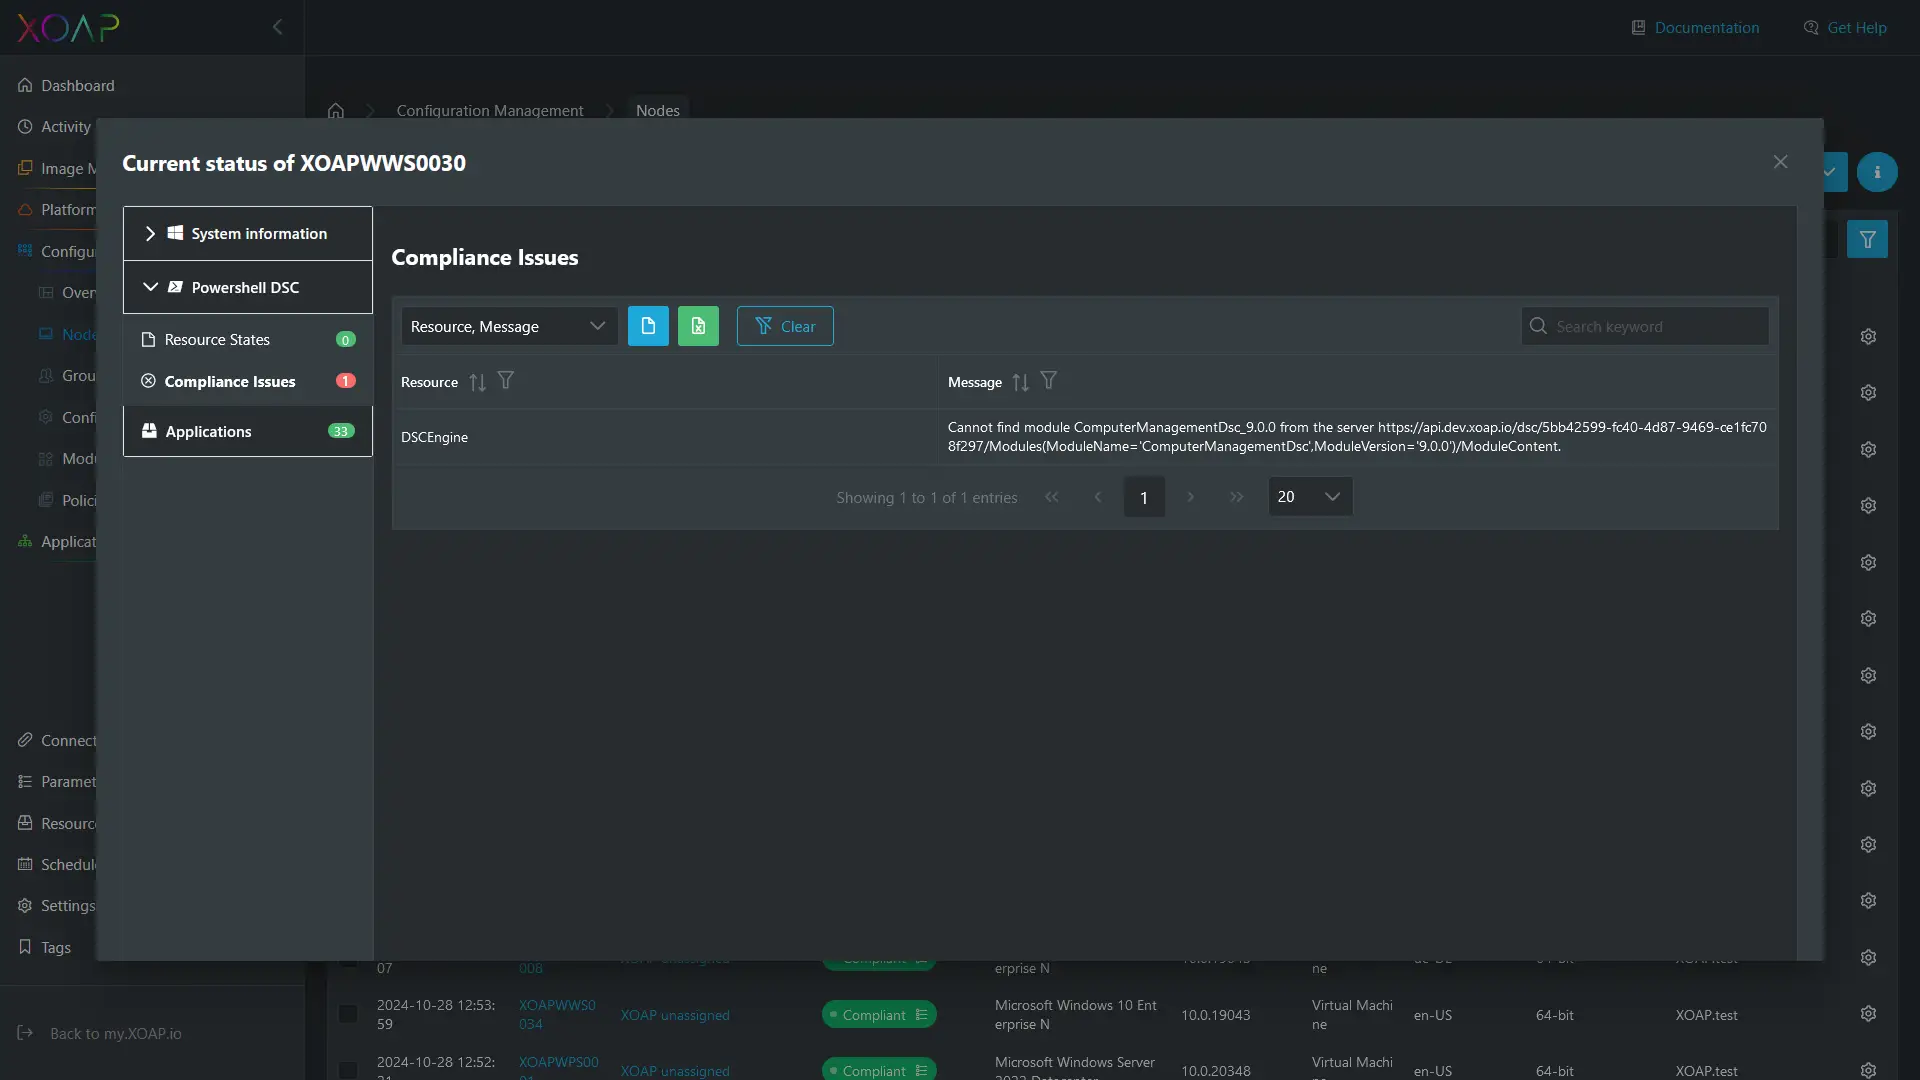The width and height of the screenshot is (1920, 1080).
Task: Click Application icon in sidebar
Action: coord(25,541)
